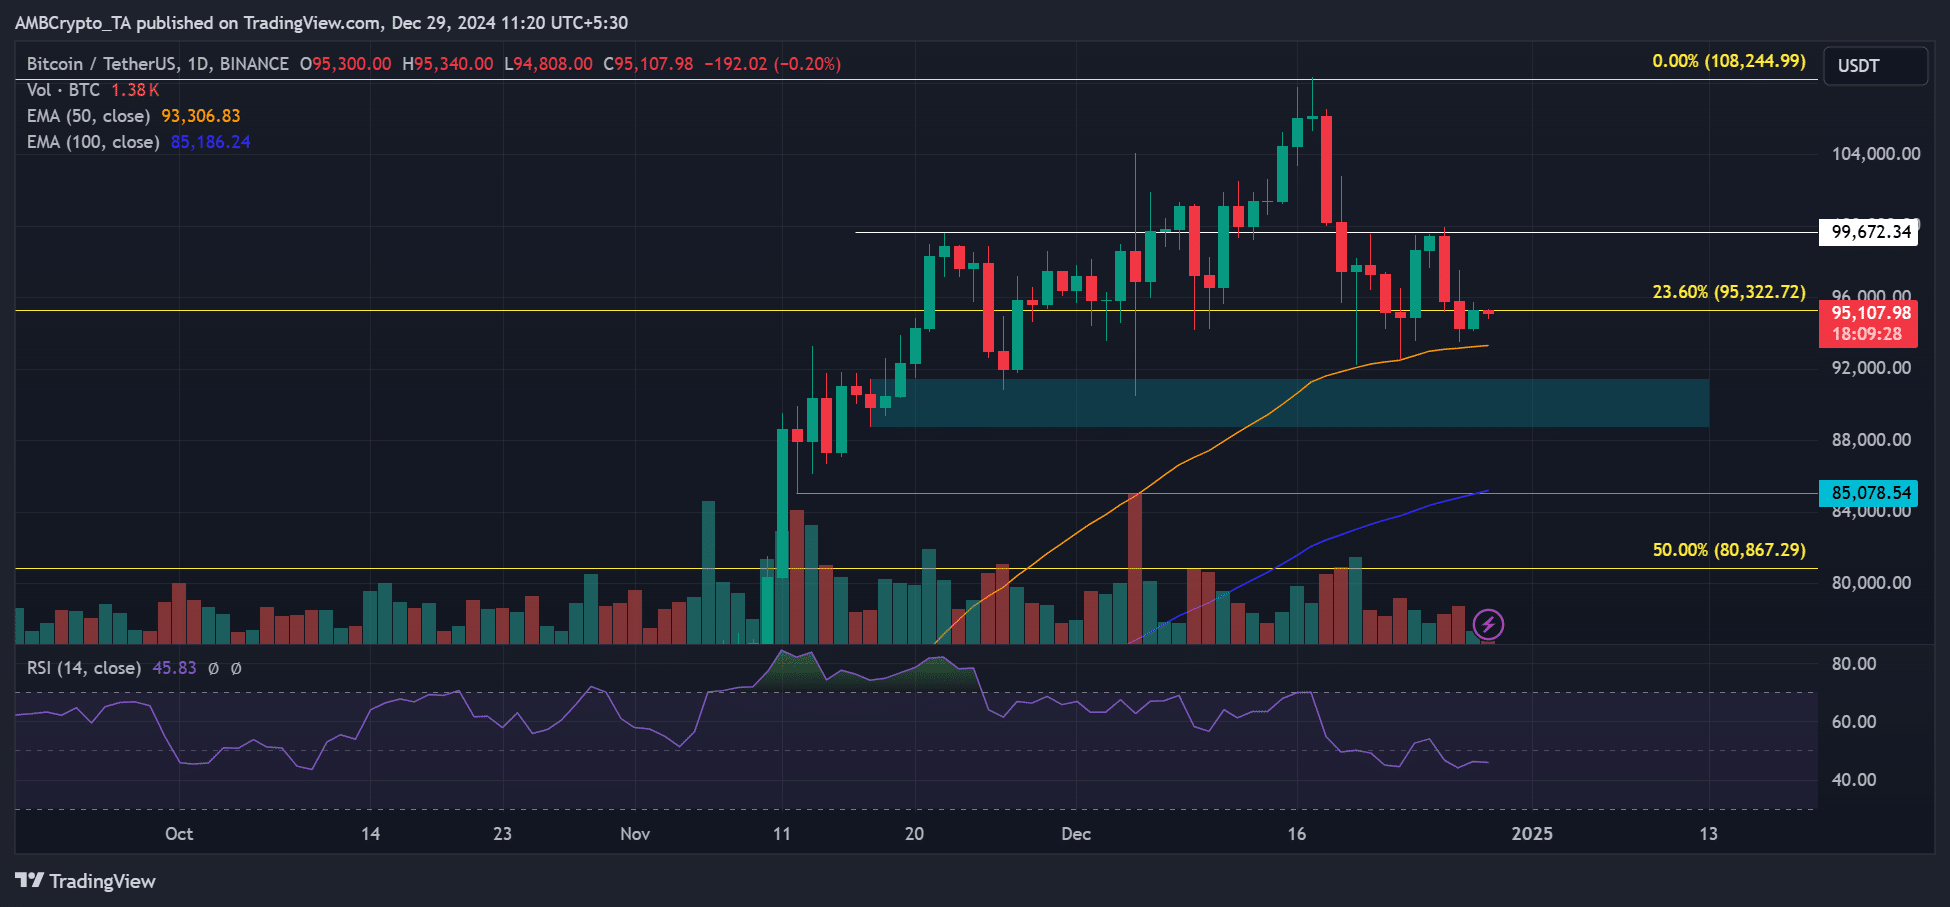Click the Dec date label on time axis
This screenshot has width=1950, height=907.
click(x=1076, y=834)
